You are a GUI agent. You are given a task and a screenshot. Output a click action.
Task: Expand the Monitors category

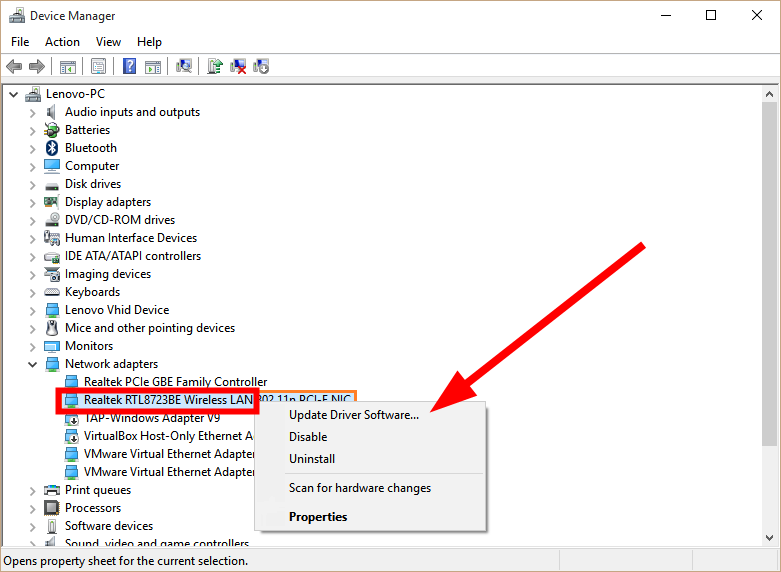32,347
